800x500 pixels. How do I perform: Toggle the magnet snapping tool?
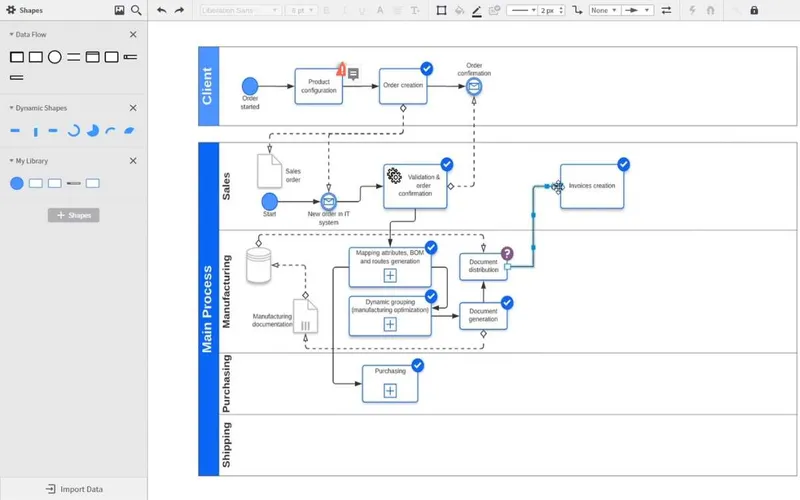pos(710,10)
